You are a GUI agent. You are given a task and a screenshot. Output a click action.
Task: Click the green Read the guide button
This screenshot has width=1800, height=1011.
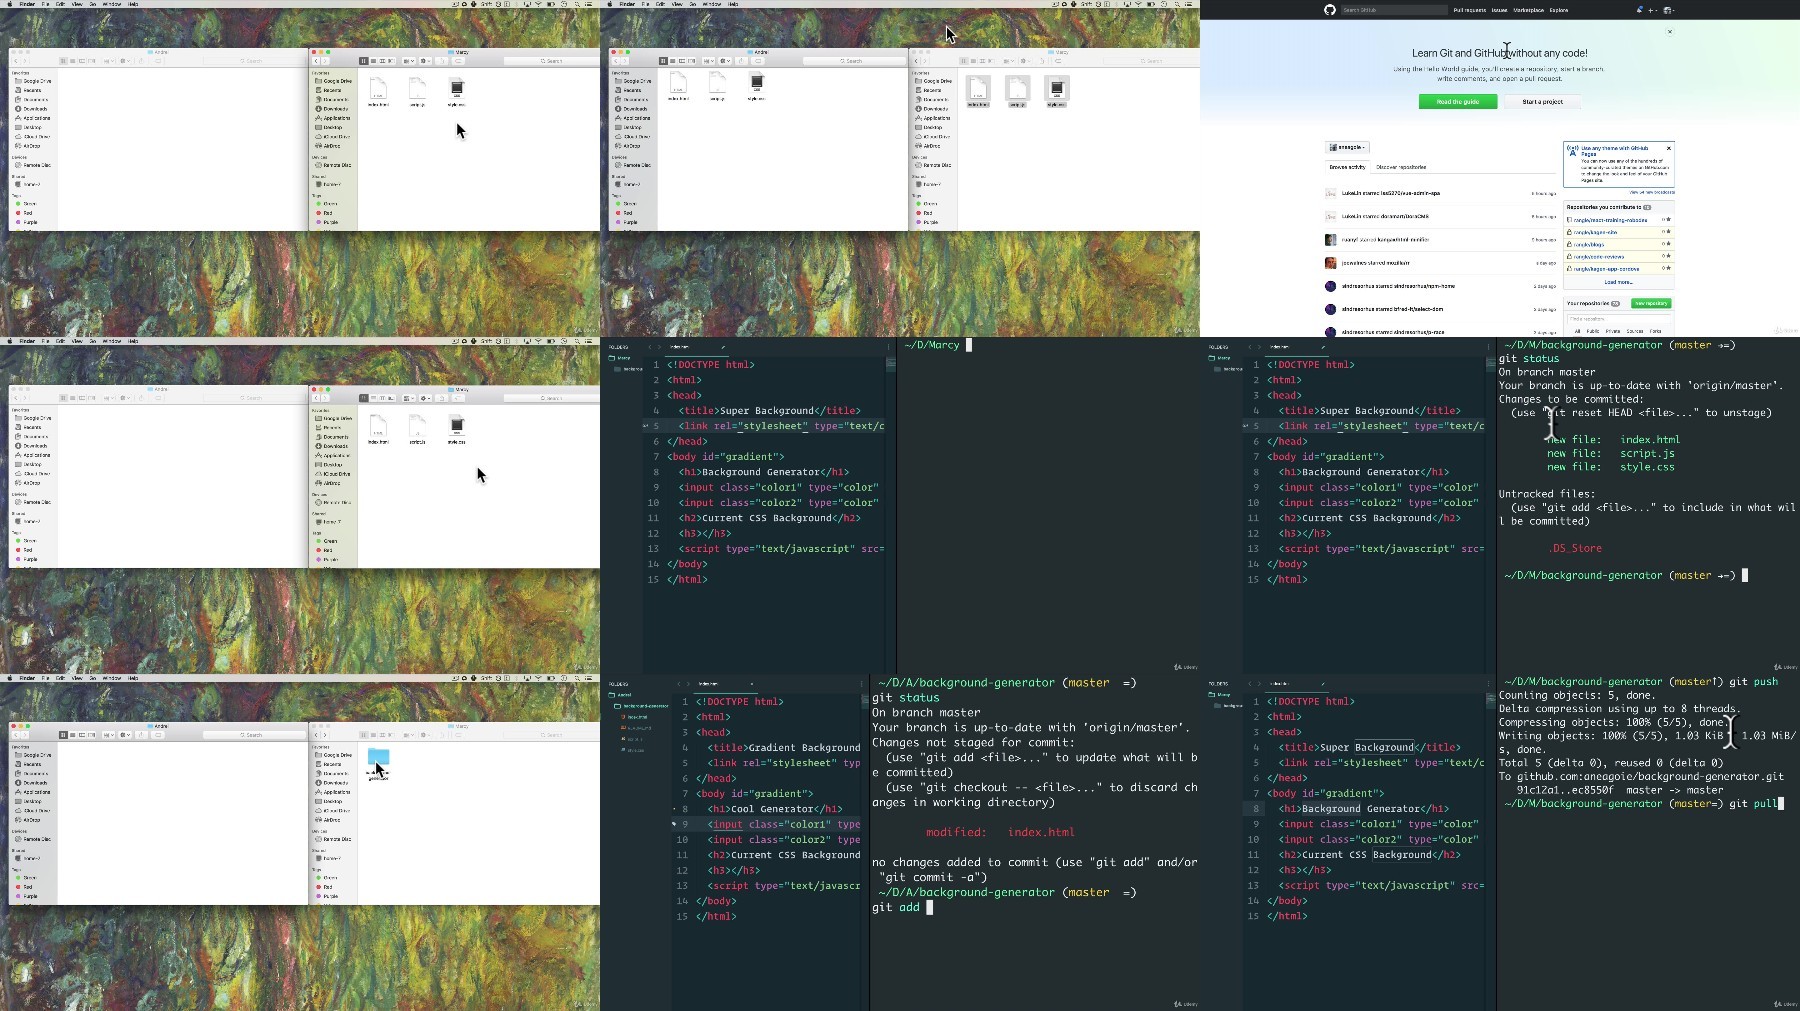pos(1457,102)
